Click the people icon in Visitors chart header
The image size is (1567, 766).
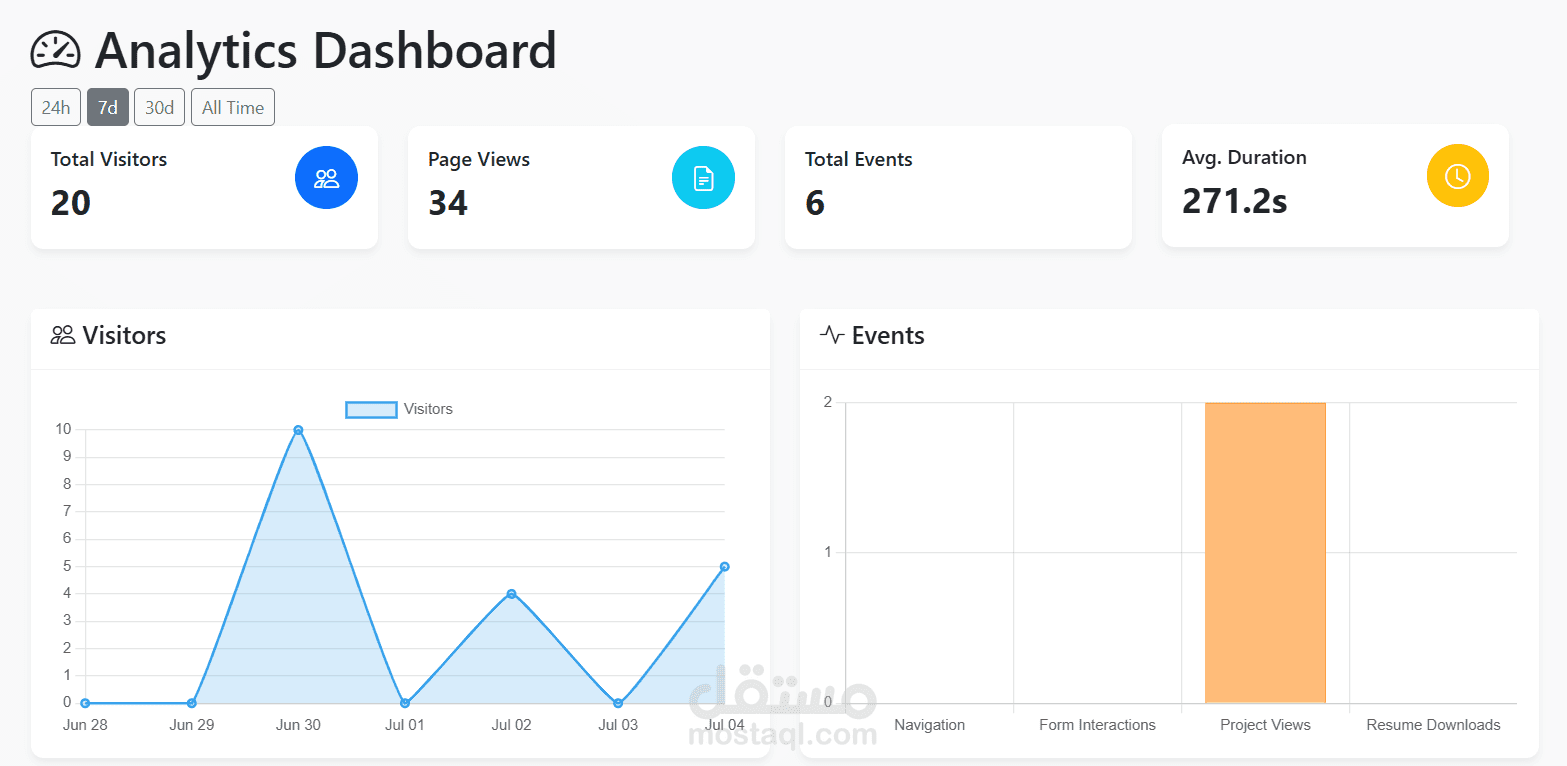tap(63, 335)
